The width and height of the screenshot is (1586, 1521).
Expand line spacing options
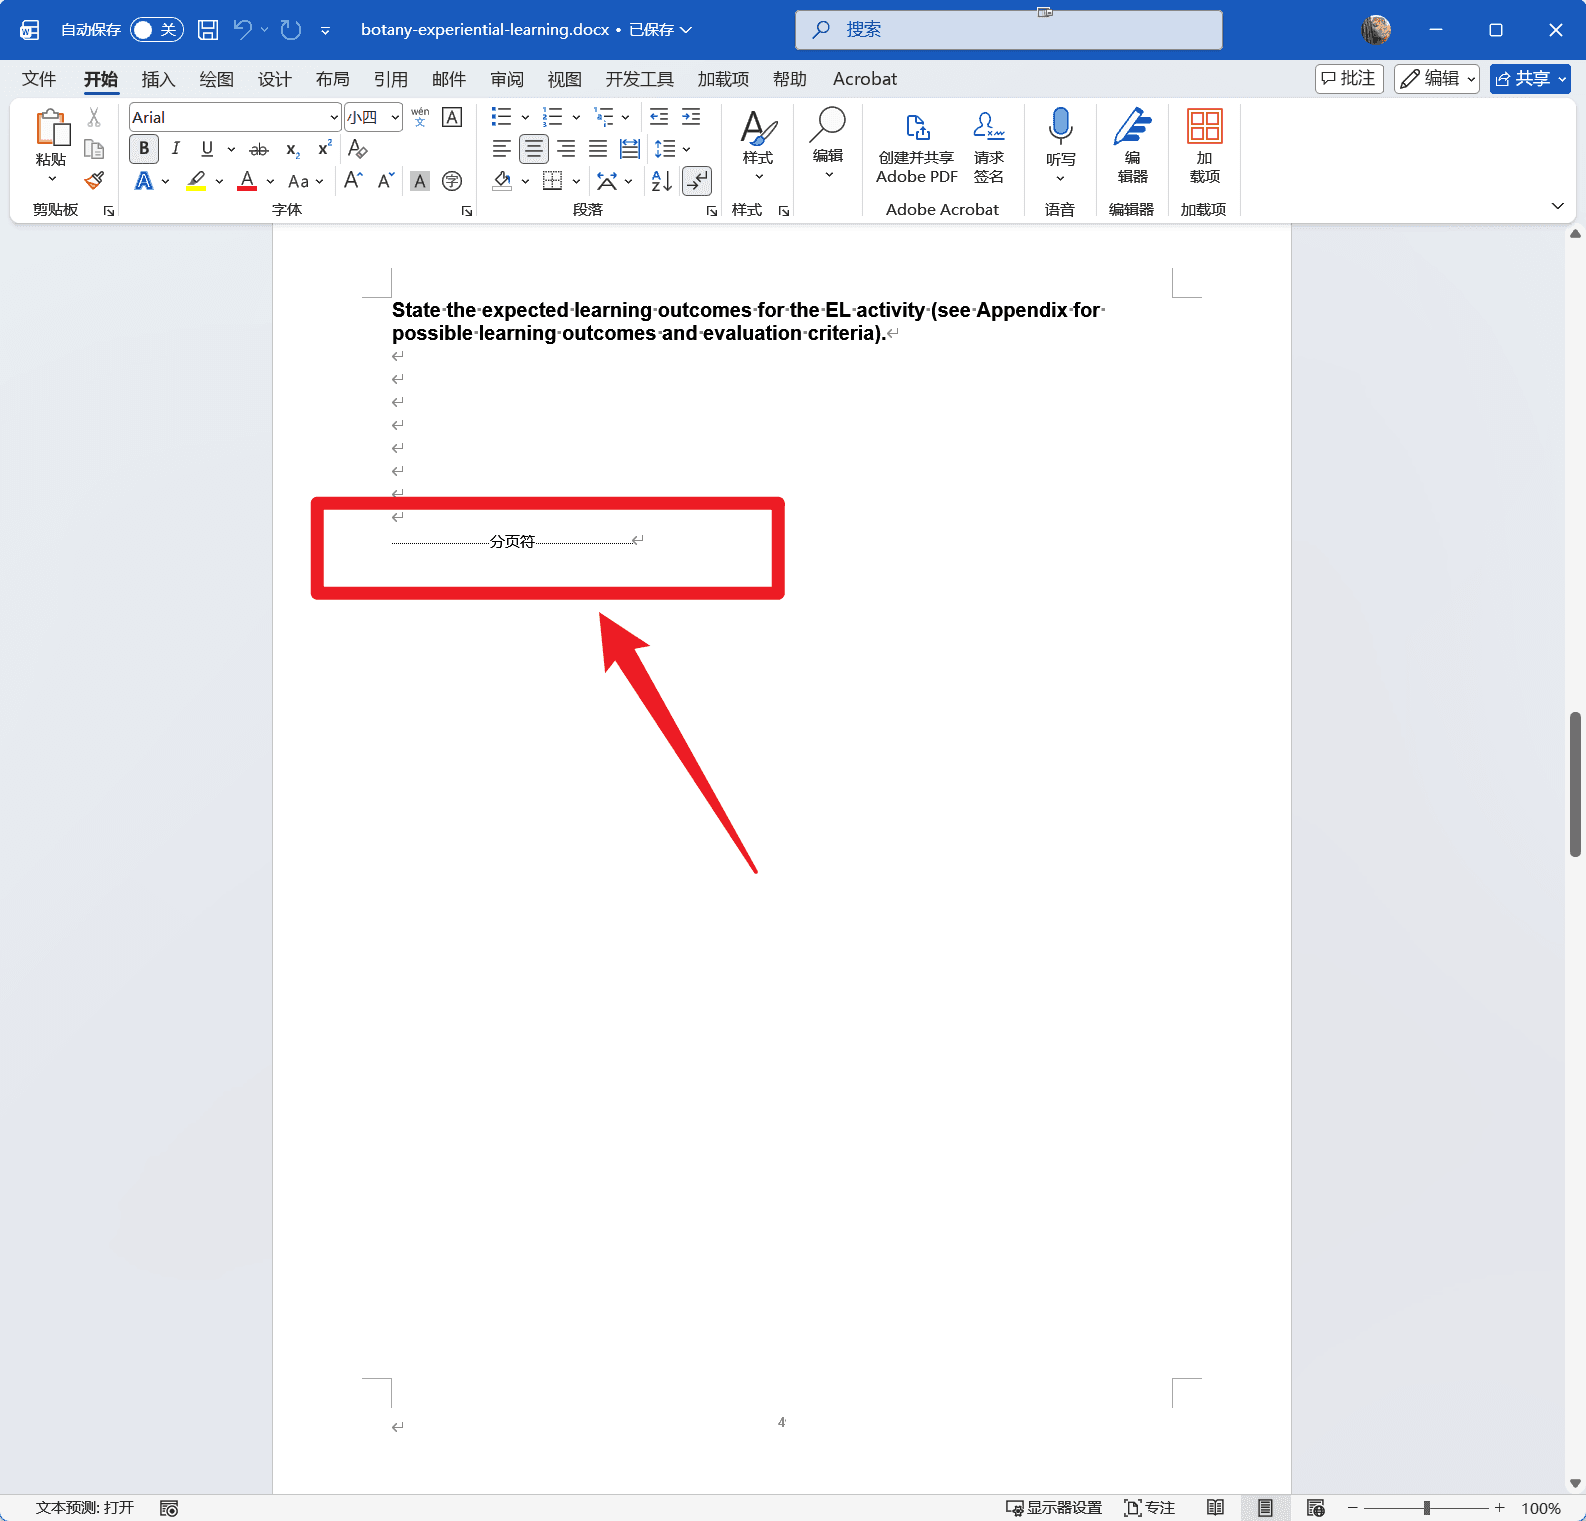686,149
